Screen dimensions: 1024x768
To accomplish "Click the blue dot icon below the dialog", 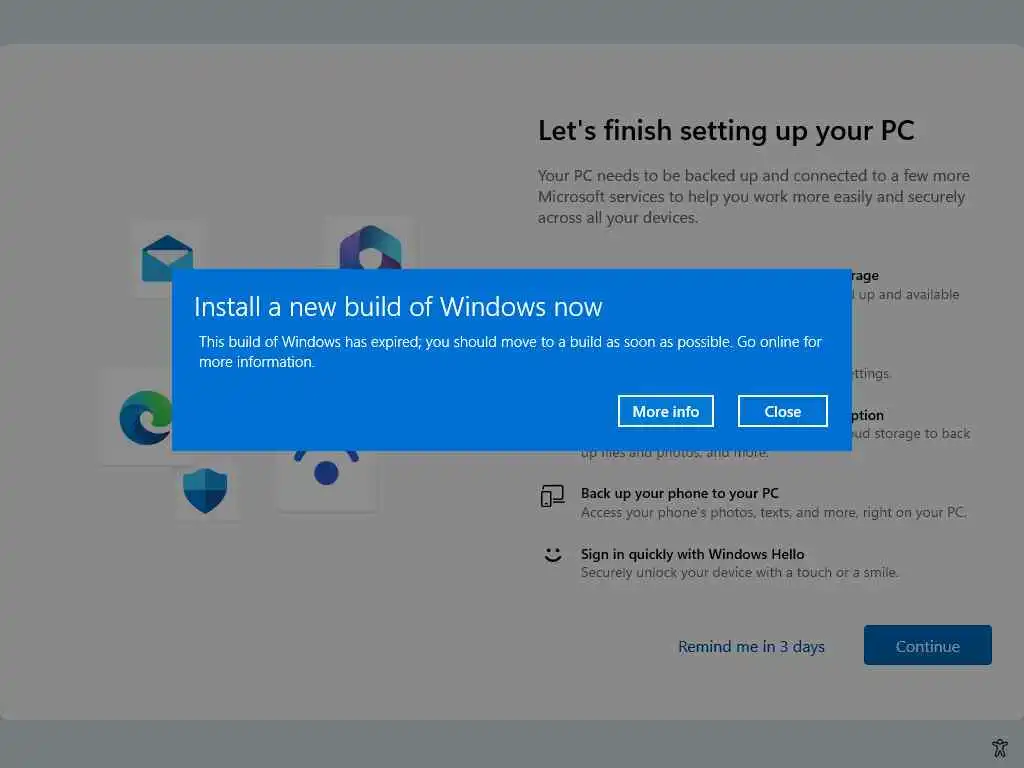I will click(326, 473).
